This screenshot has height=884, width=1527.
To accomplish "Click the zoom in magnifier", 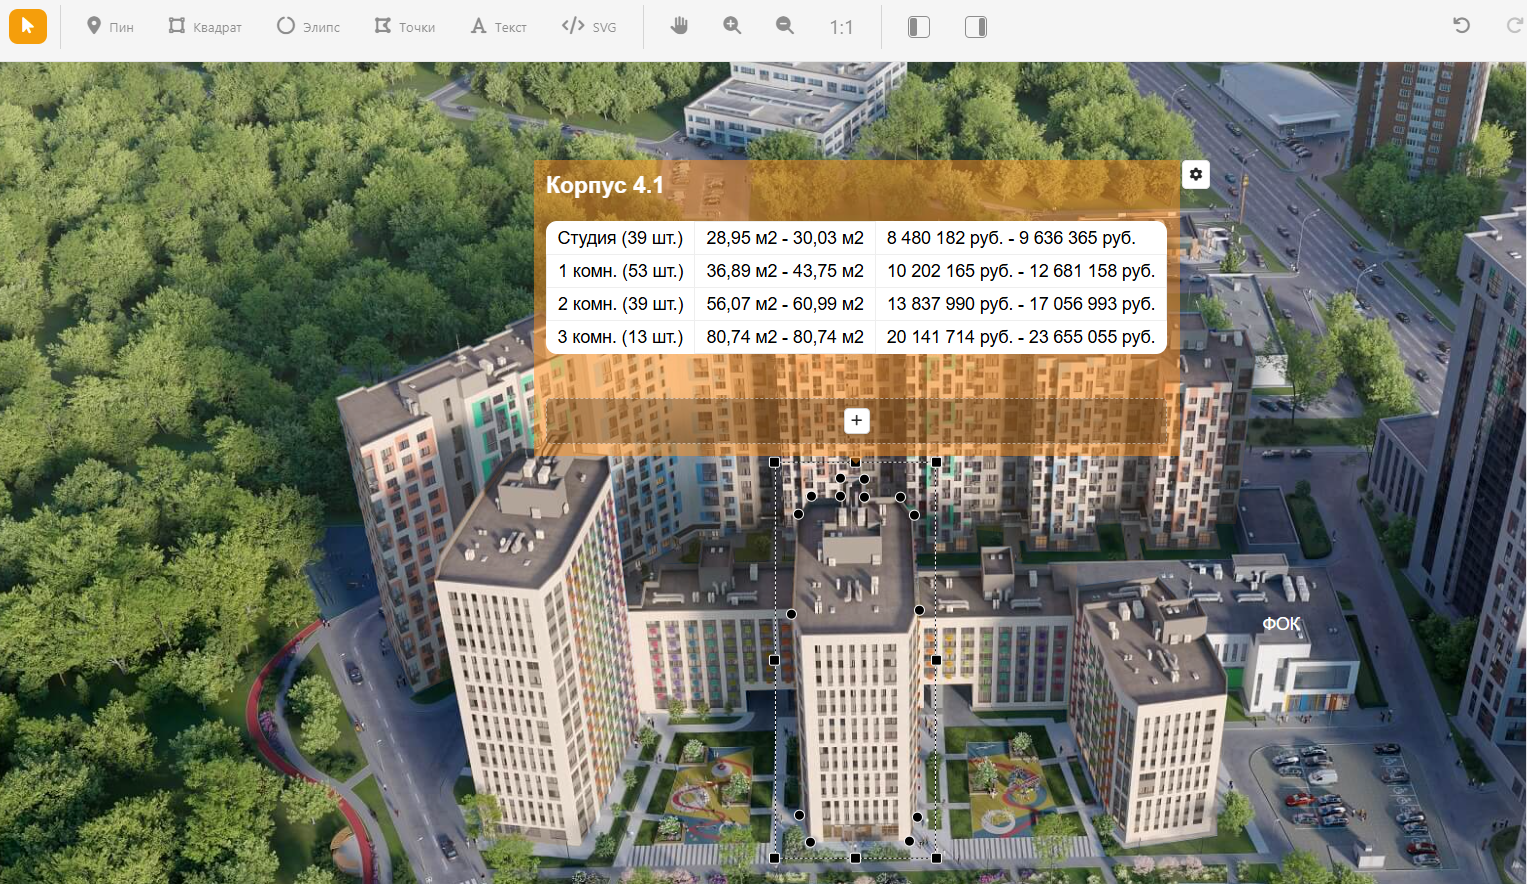I will point(732,27).
